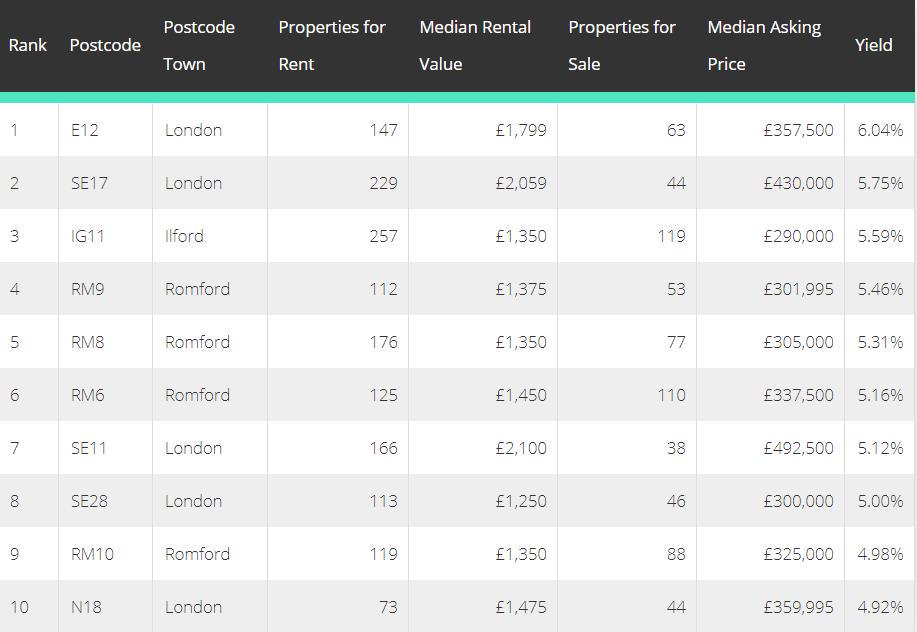This screenshot has height=632, width=917.
Task: Sort by Median Asking Price header
Action: [x=764, y=45]
